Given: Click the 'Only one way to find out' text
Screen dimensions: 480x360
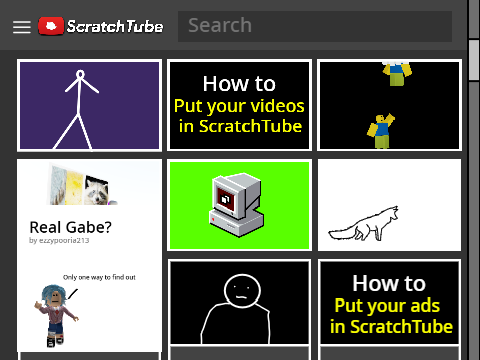Looking at the screenshot, I should (x=99, y=277).
